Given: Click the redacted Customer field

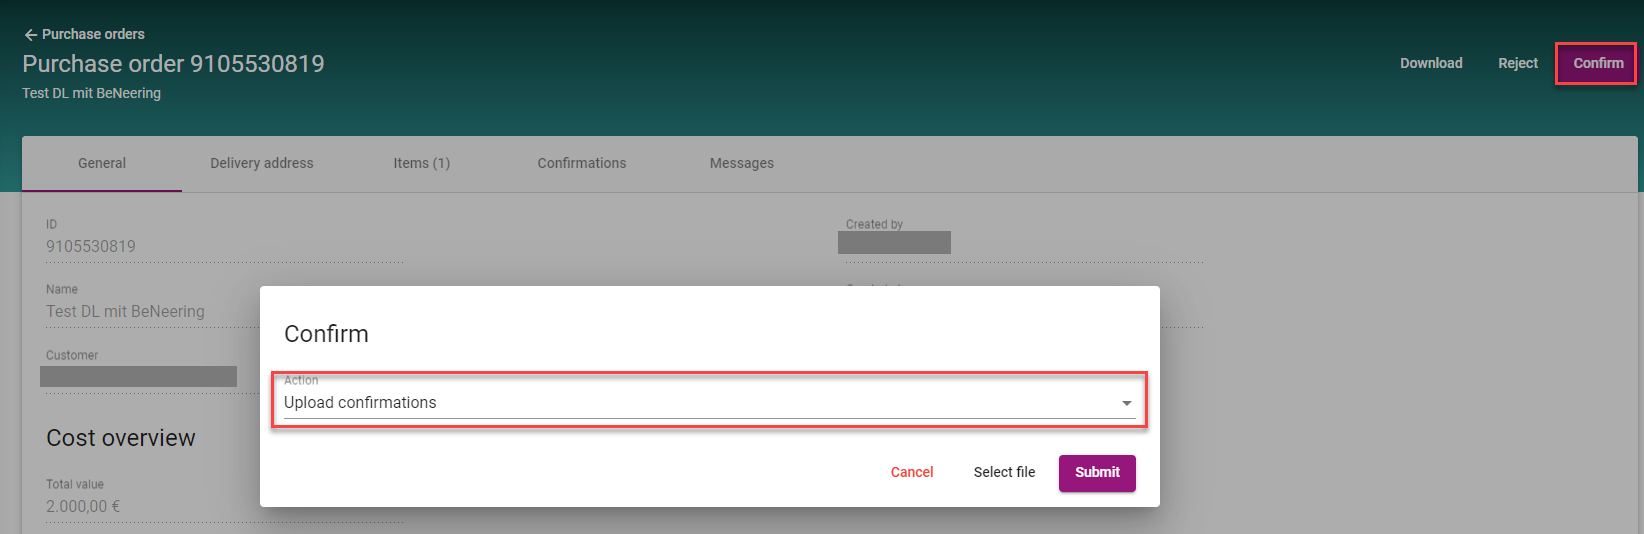Looking at the screenshot, I should click(x=138, y=376).
